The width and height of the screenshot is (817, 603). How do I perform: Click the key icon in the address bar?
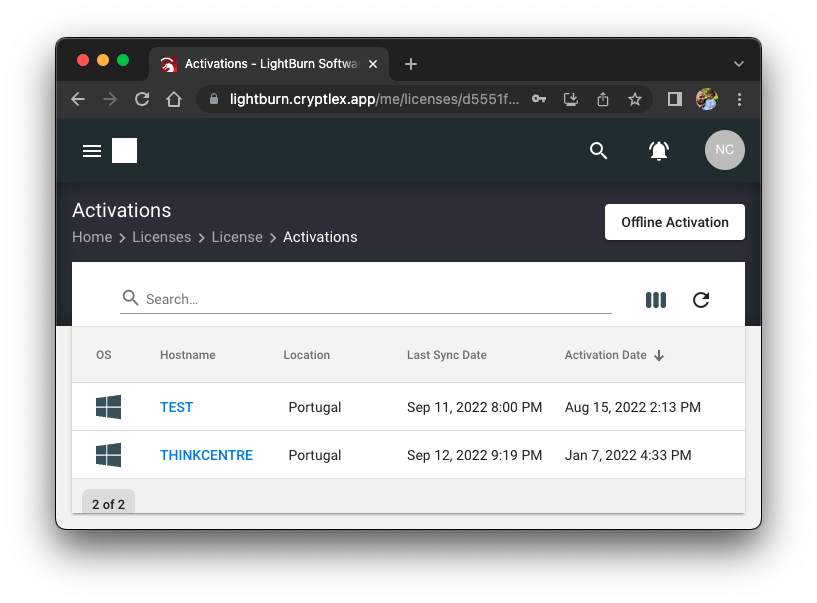[x=539, y=99]
